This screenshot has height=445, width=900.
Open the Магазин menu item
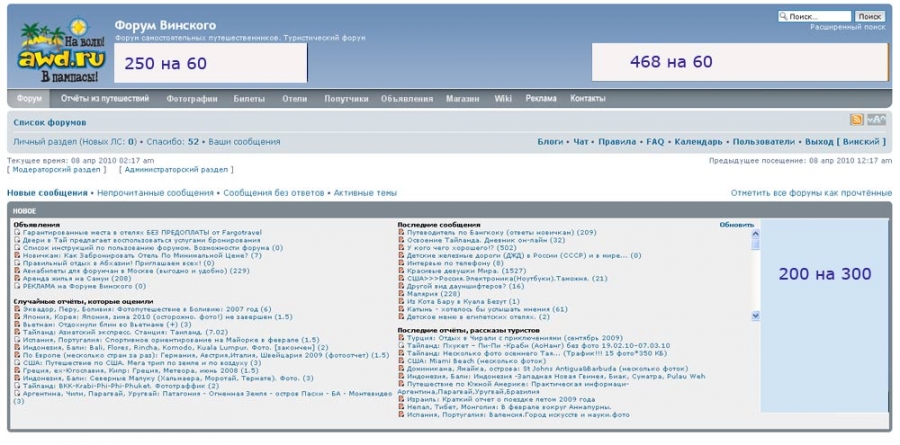[x=463, y=99]
